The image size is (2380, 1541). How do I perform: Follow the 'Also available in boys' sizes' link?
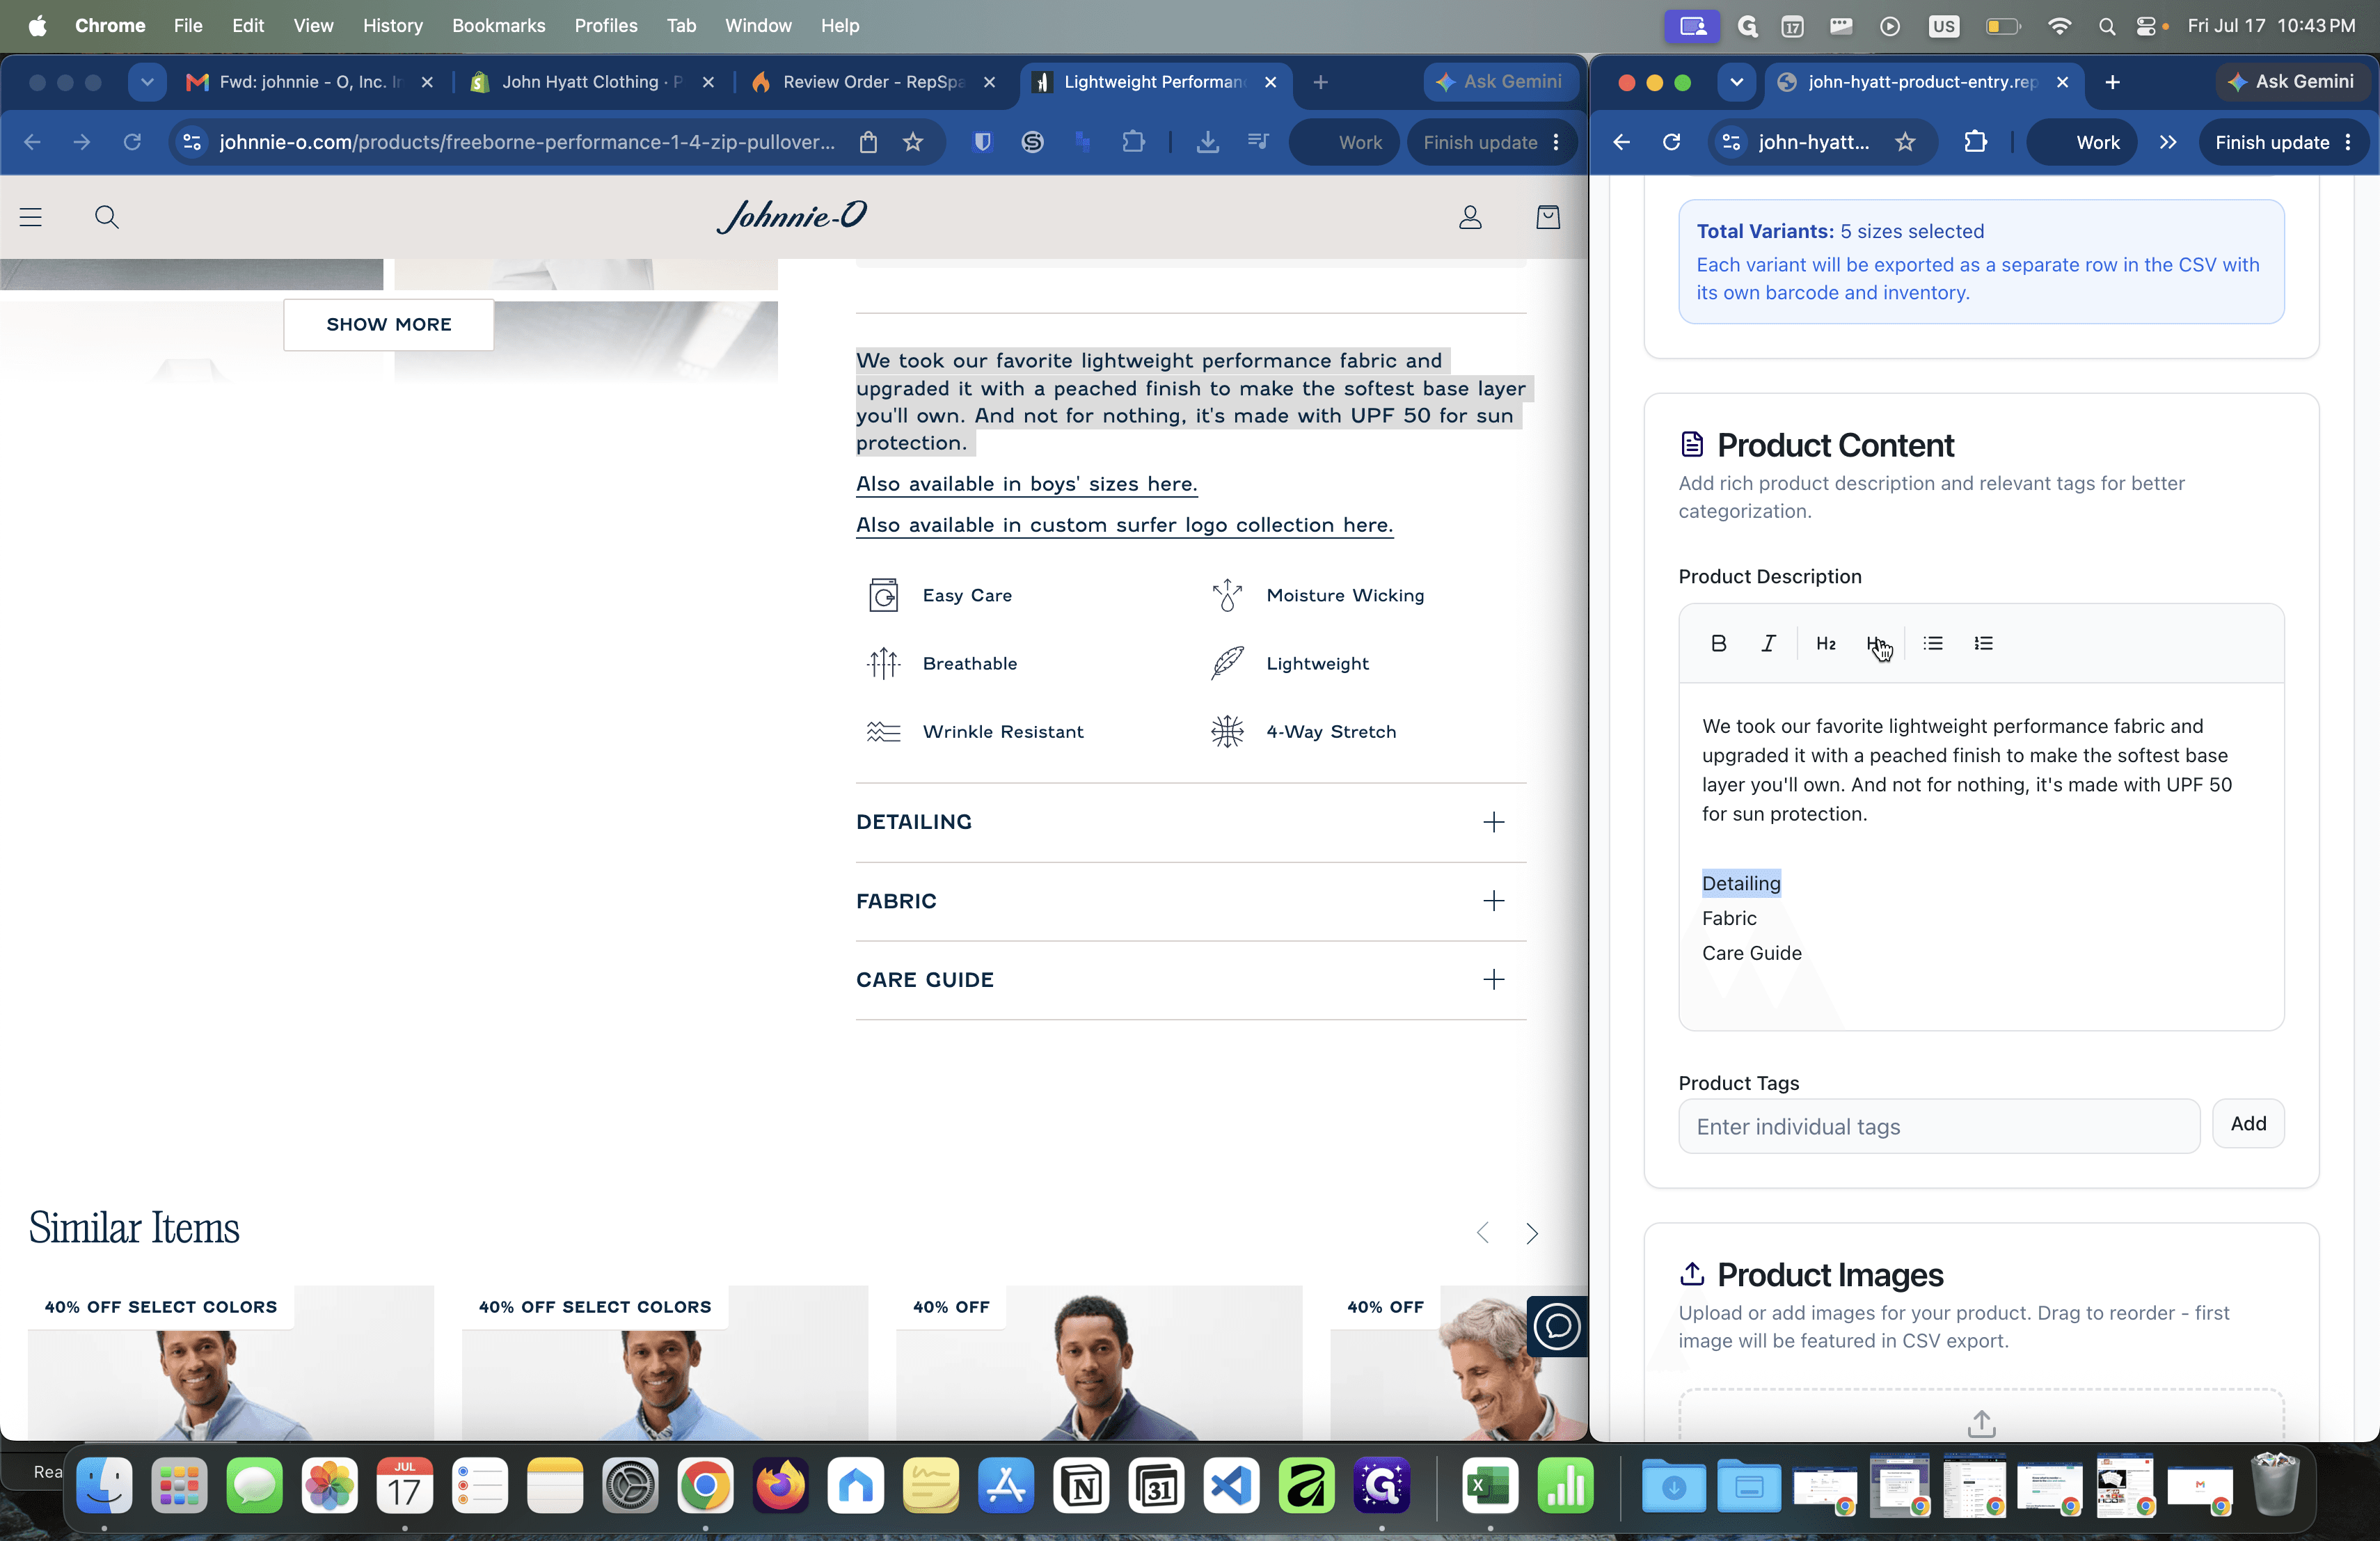(1026, 484)
